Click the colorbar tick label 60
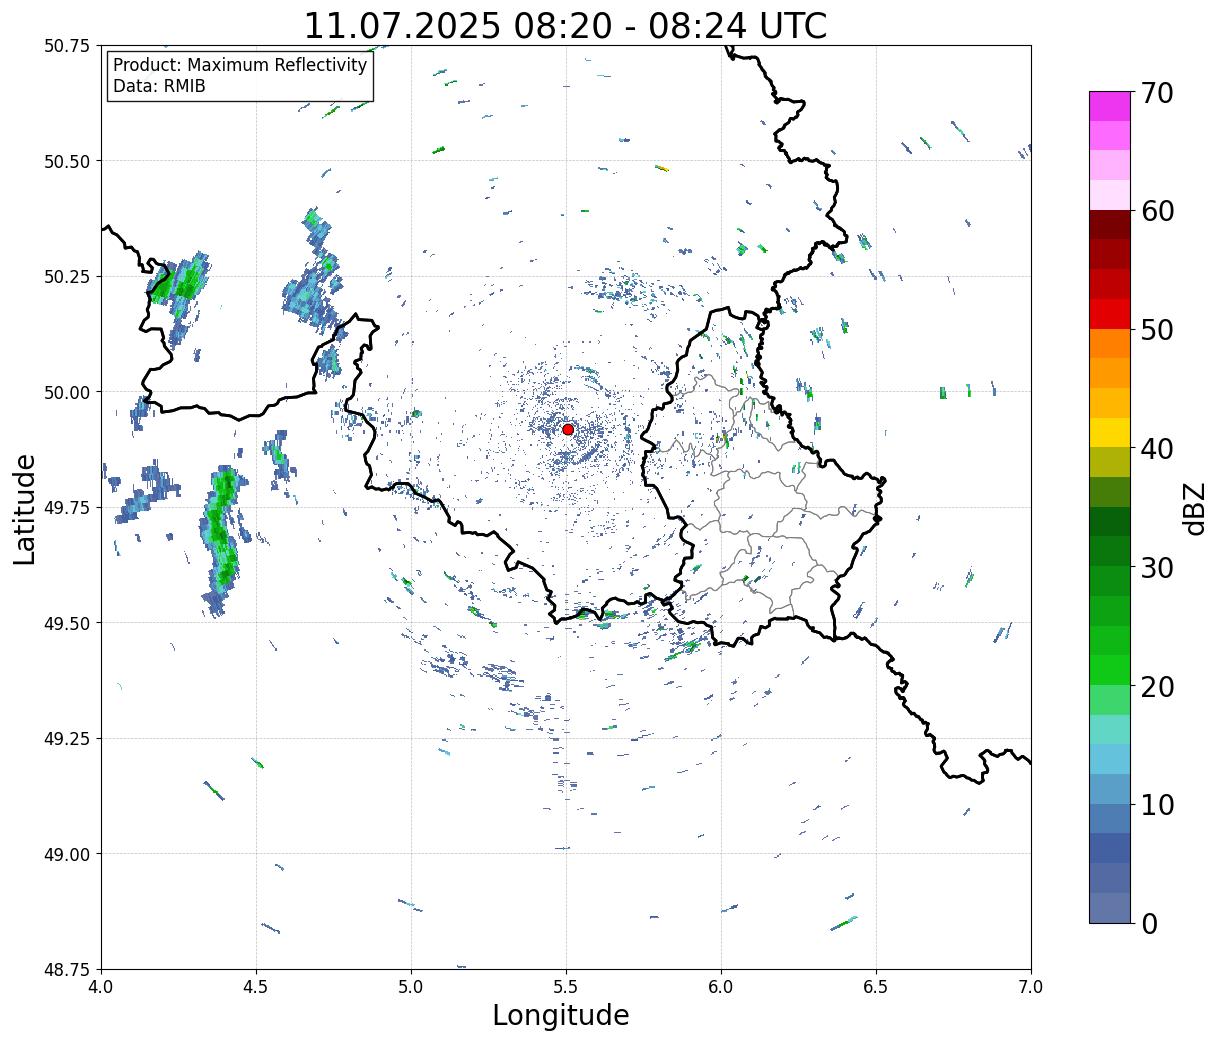Image resolution: width=1219 pixels, height=1040 pixels. (1156, 211)
